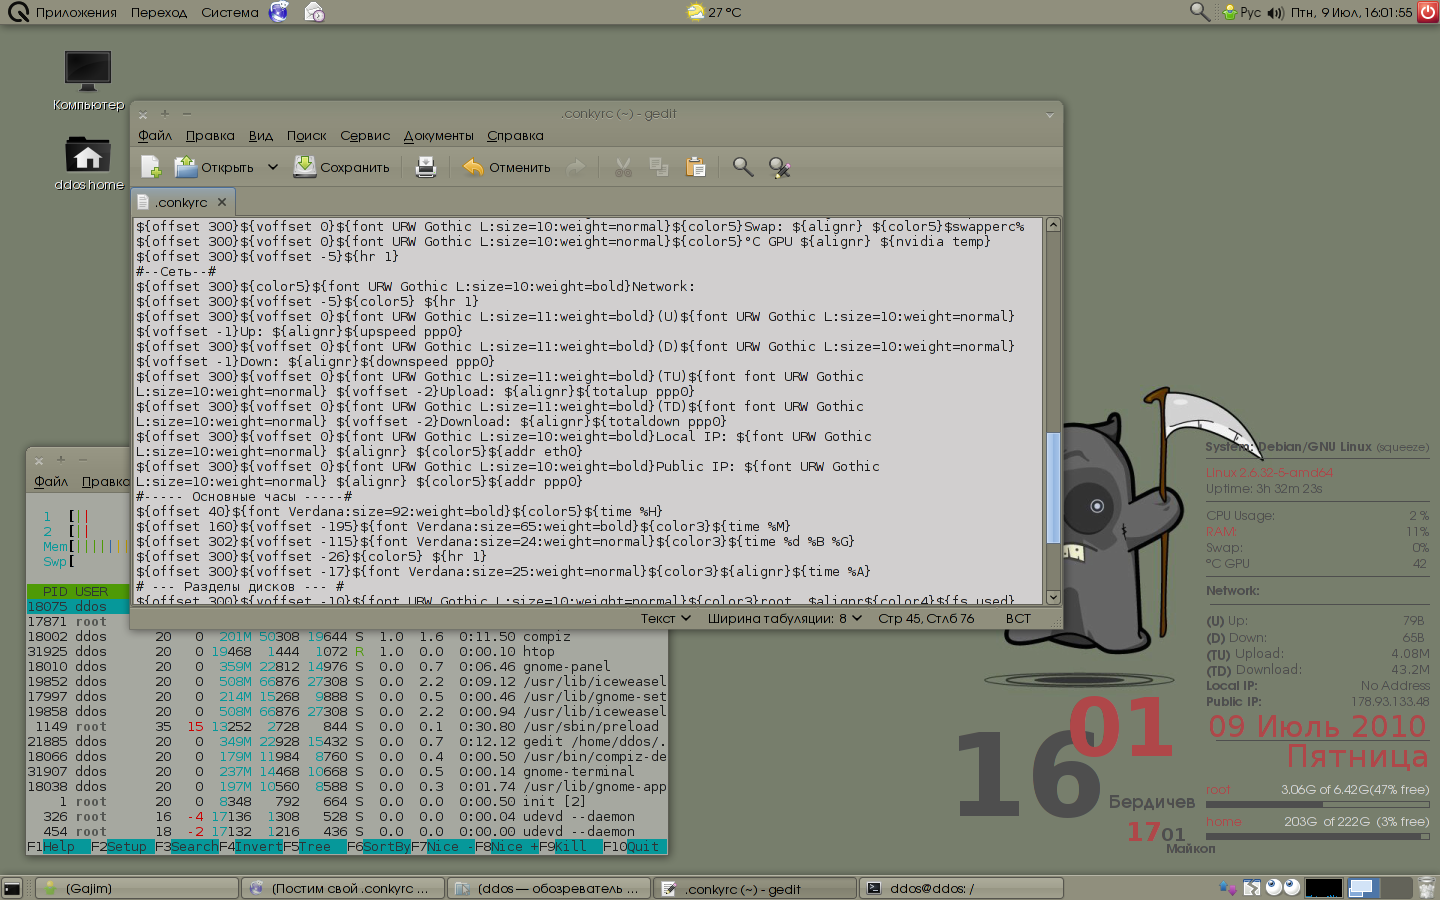This screenshot has width=1440, height=900.
Task: Click F10 Quit in htop
Action: (635, 846)
